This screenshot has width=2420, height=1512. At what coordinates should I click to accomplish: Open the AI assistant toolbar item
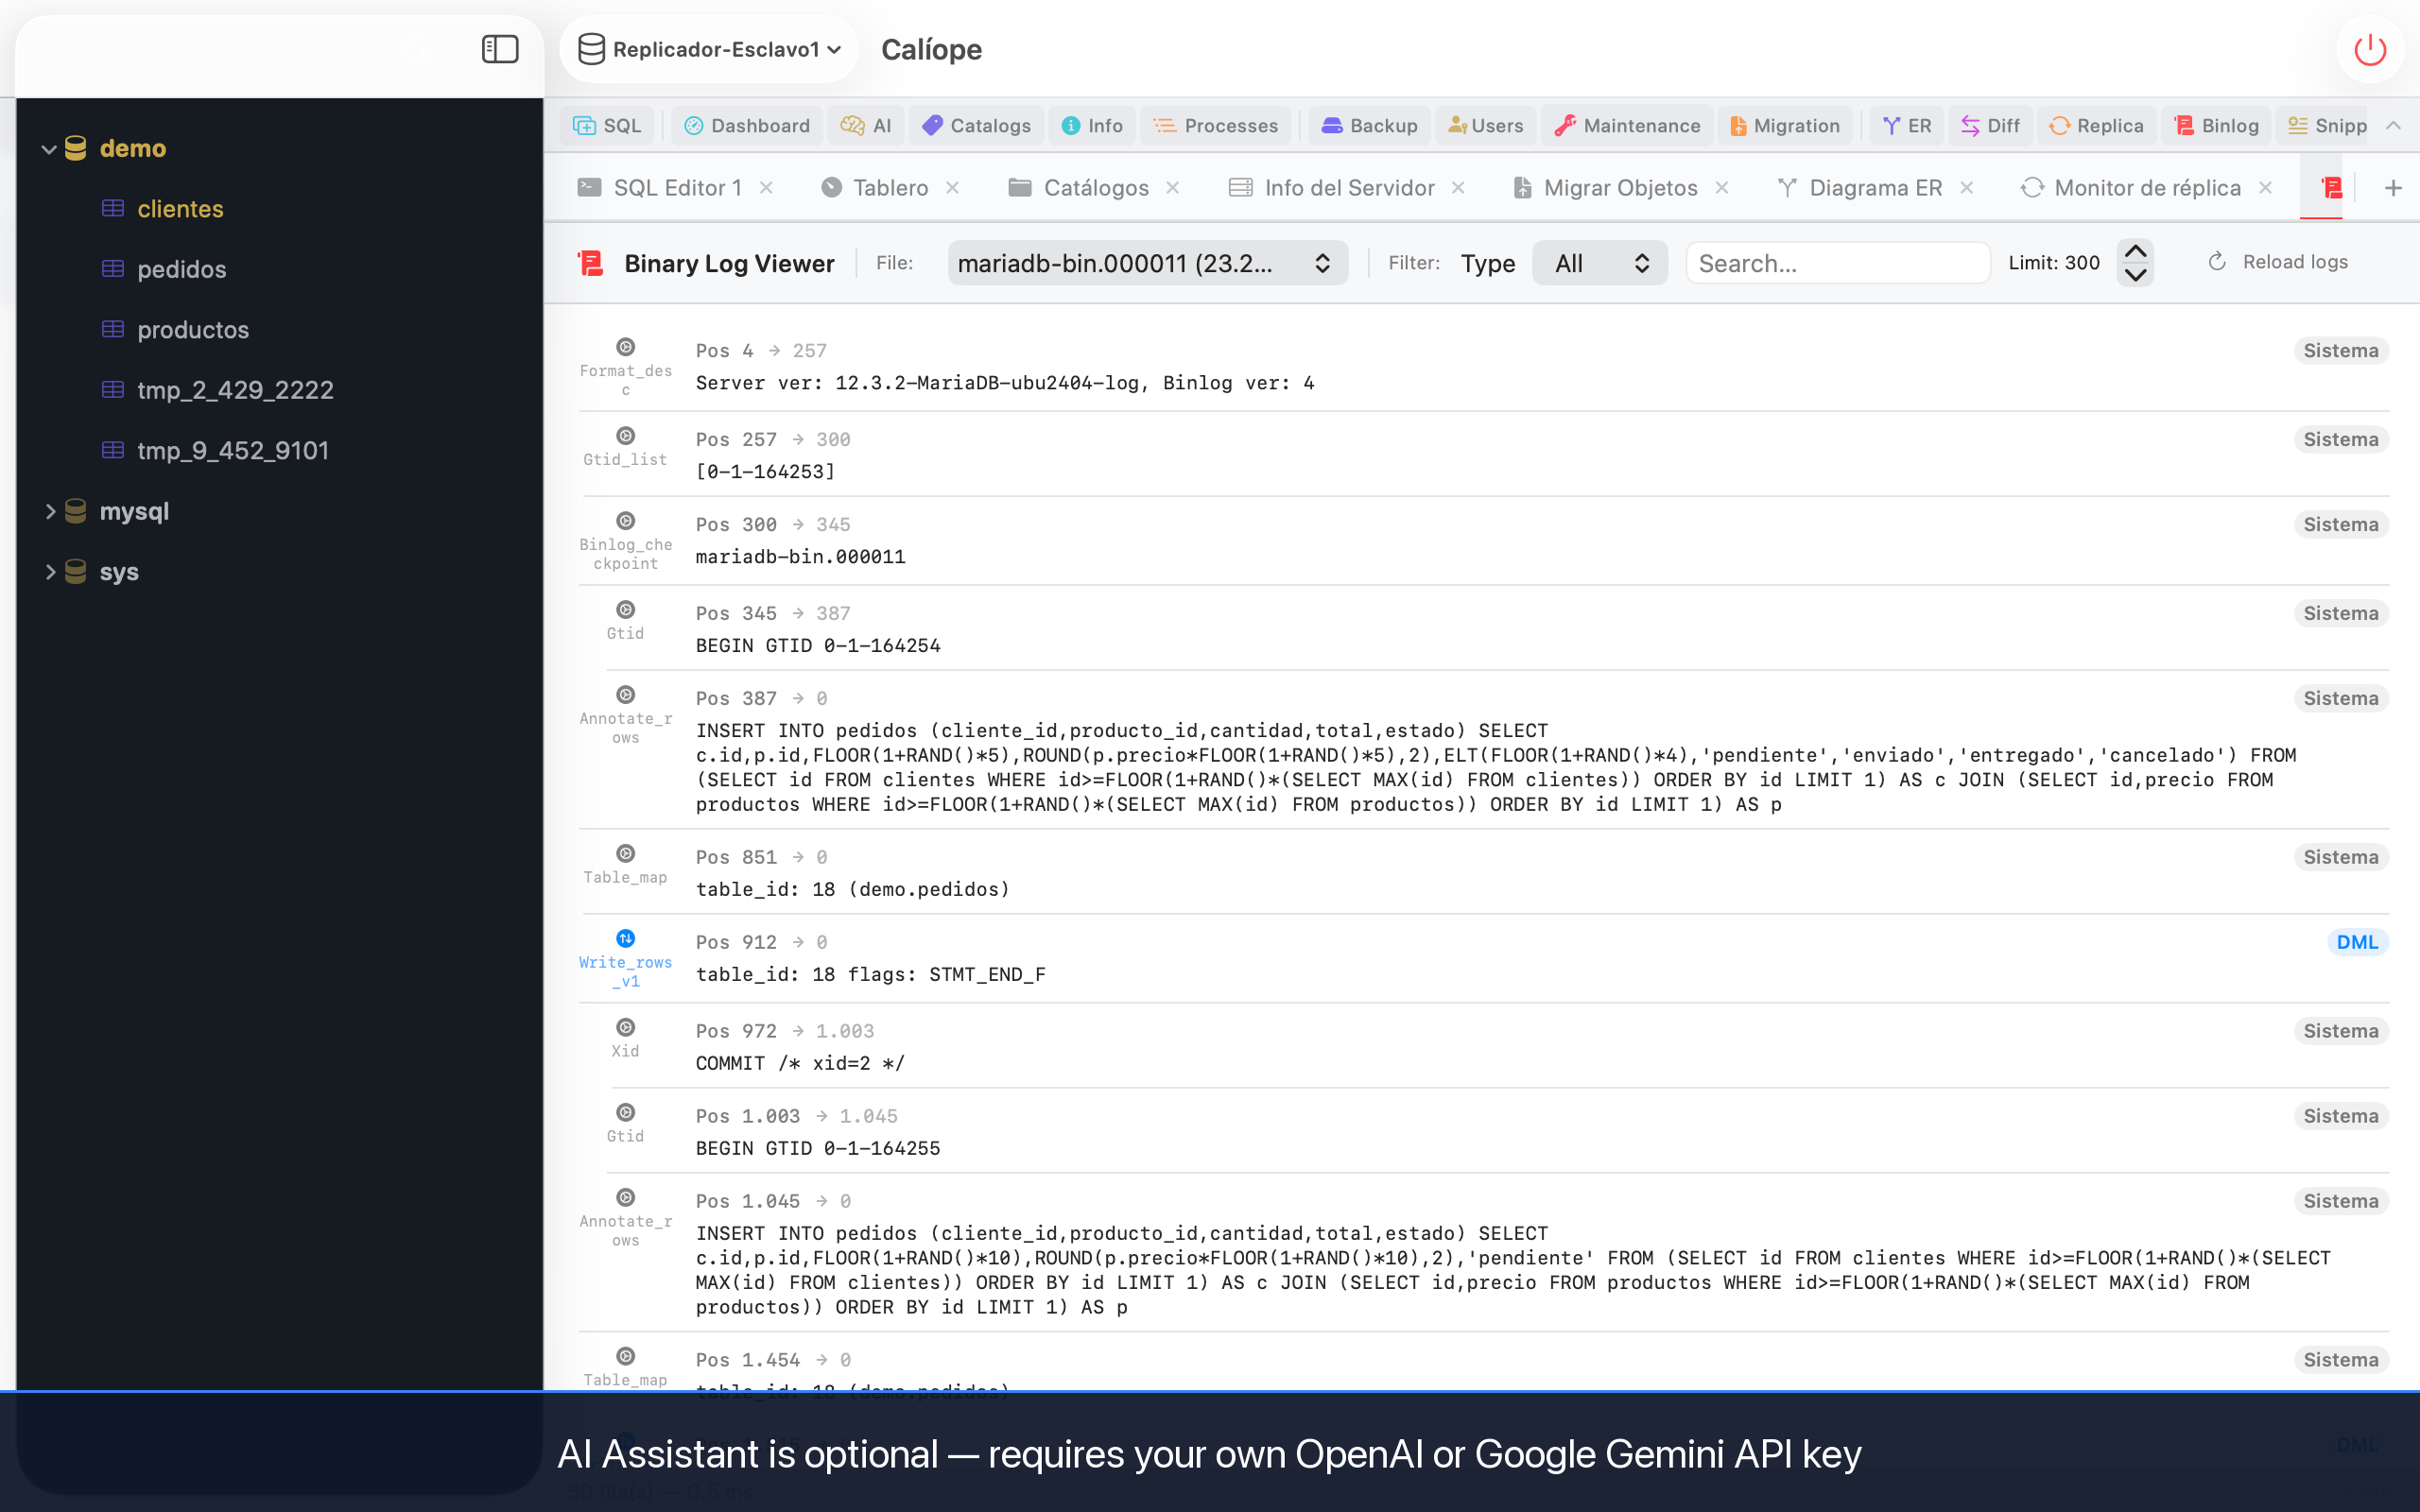866,125
